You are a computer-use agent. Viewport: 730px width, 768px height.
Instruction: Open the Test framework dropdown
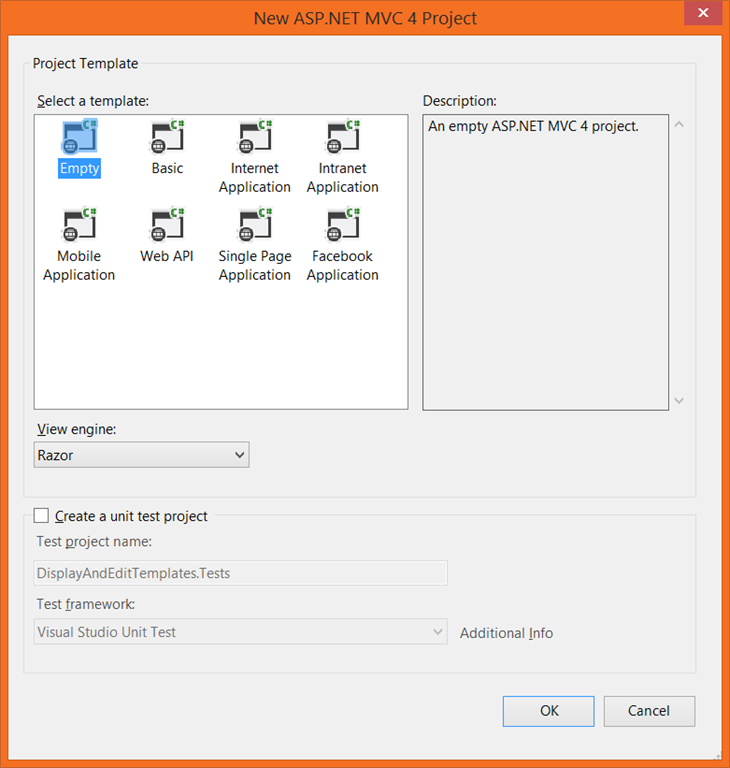pyautogui.click(x=241, y=632)
